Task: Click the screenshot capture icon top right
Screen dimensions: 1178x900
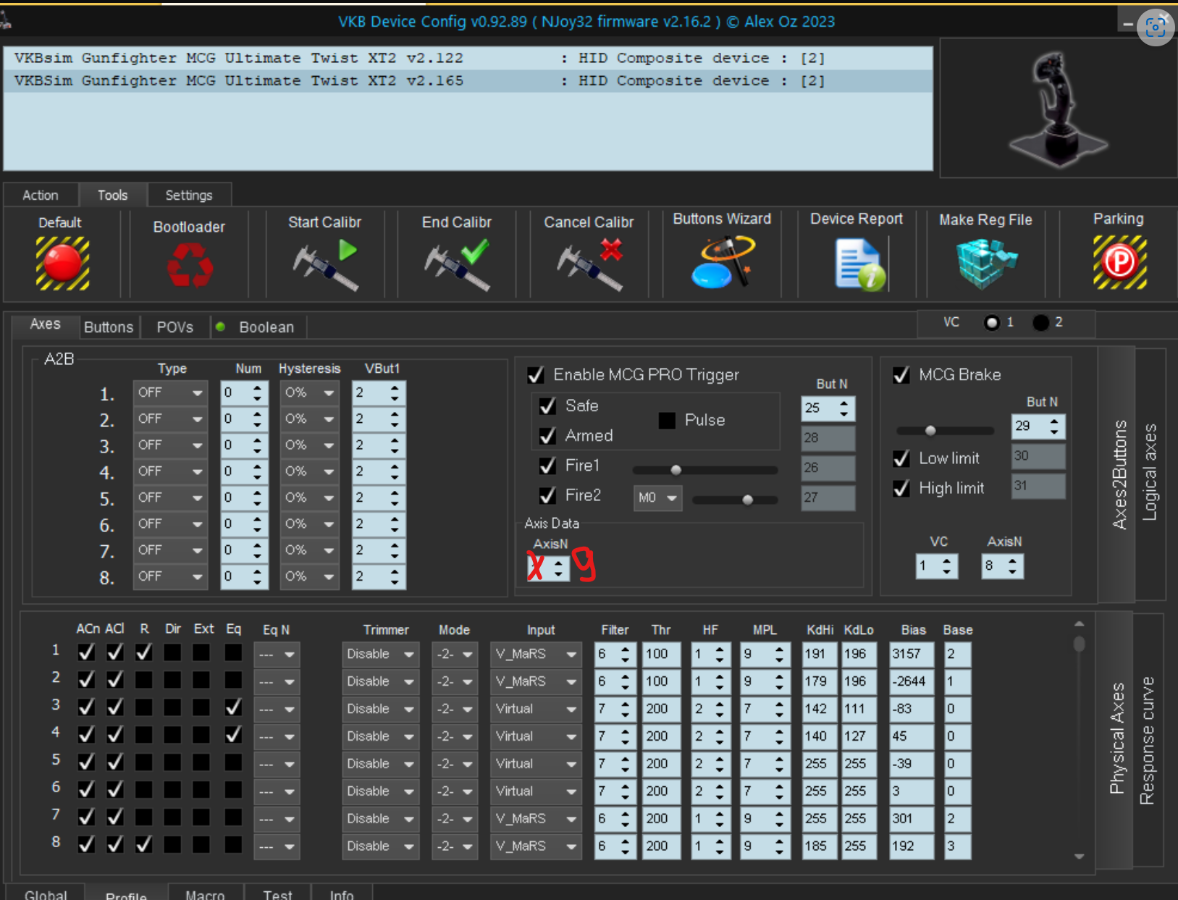Action: (1155, 27)
